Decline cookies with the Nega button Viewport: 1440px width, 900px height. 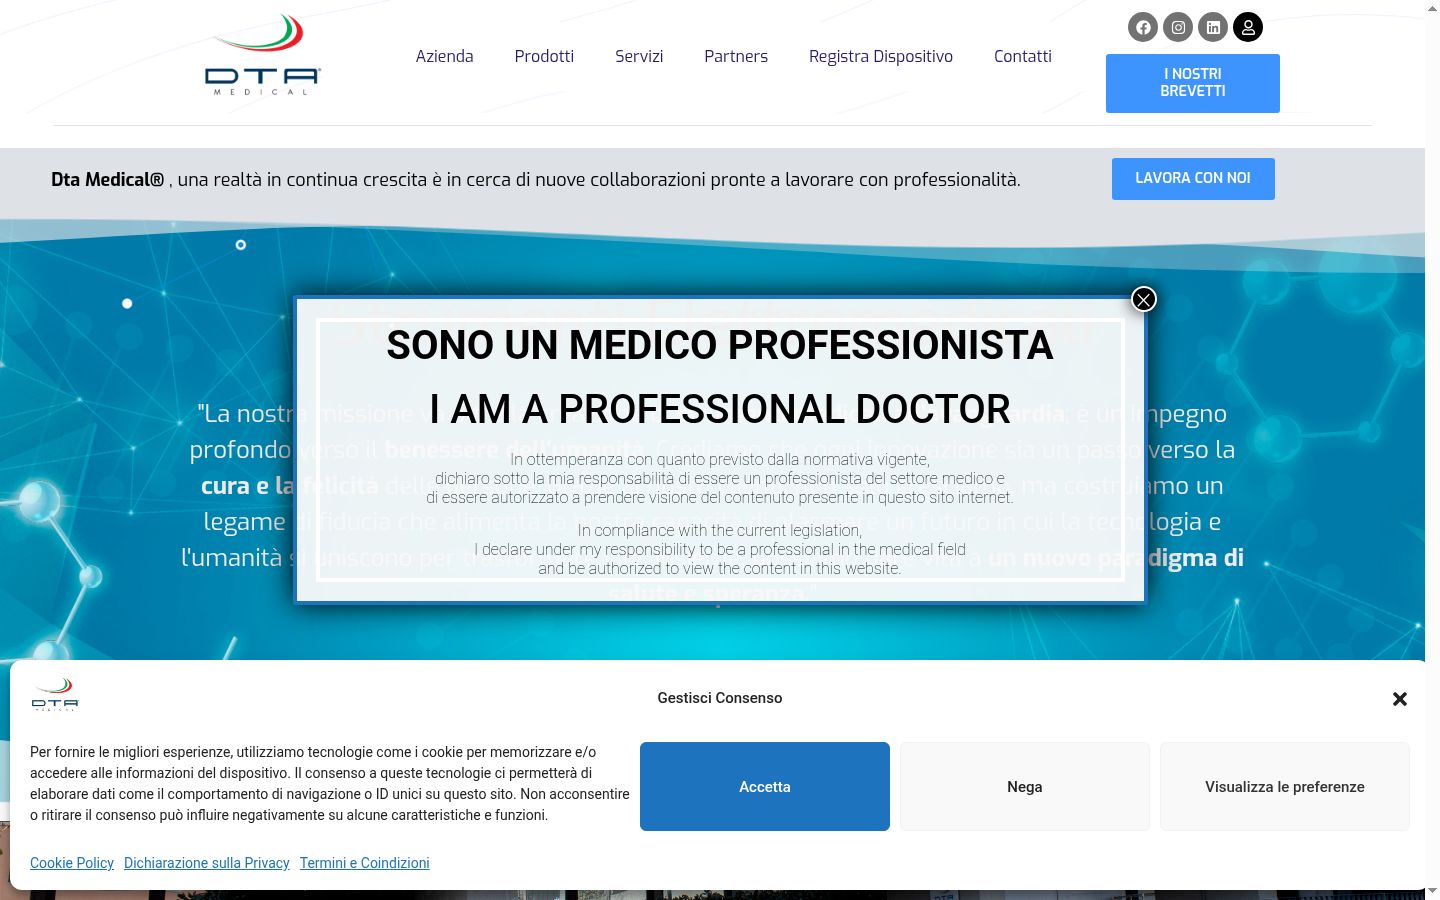(x=1025, y=787)
